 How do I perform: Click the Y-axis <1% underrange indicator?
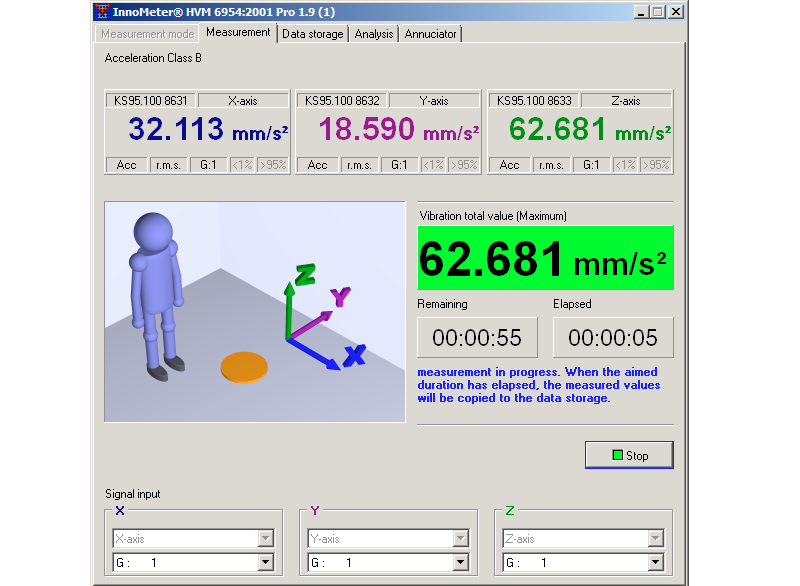[x=431, y=165]
